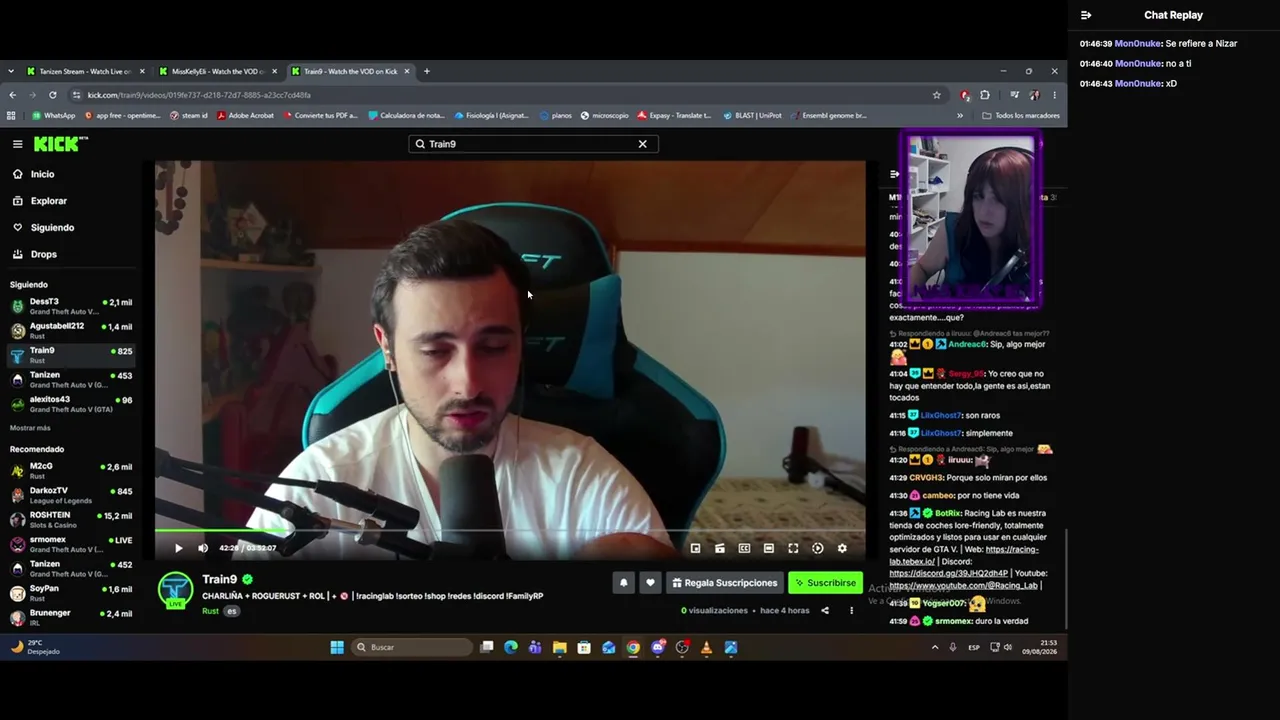The width and height of the screenshot is (1280, 720).
Task: Open DarkozTV recommended channel
Action: click(70, 495)
